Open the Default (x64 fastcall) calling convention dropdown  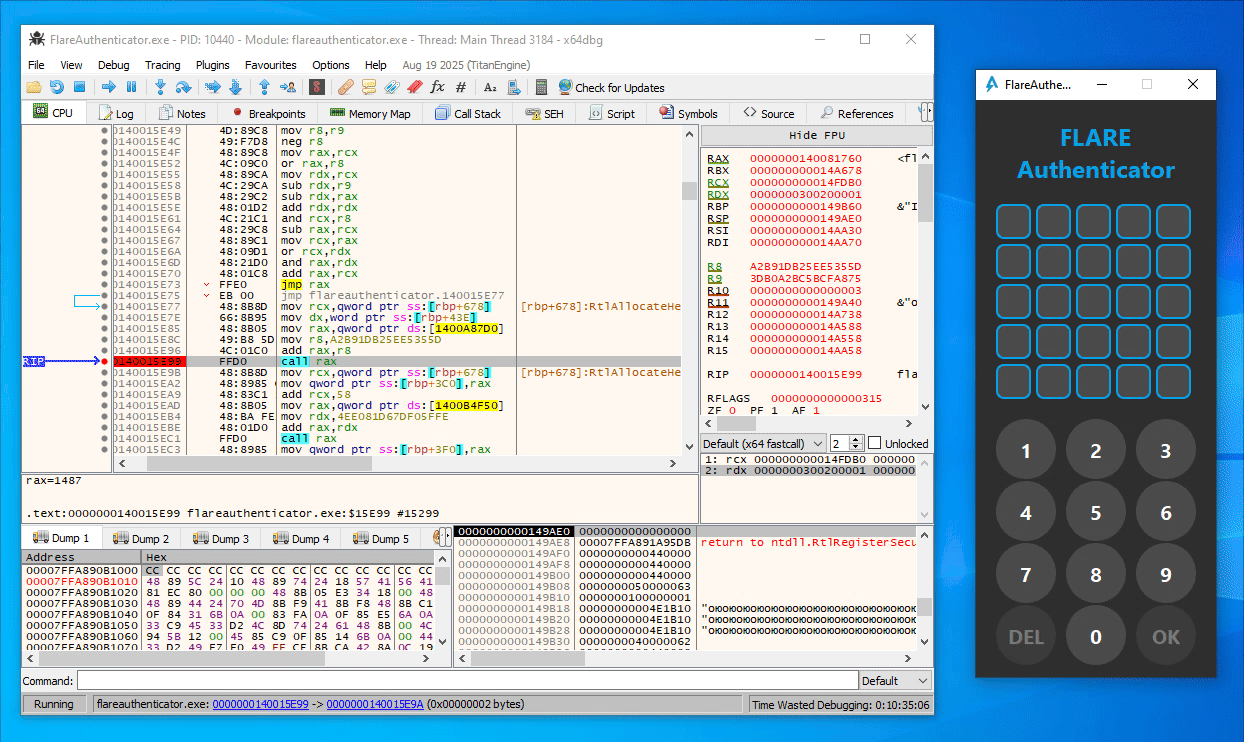point(764,443)
